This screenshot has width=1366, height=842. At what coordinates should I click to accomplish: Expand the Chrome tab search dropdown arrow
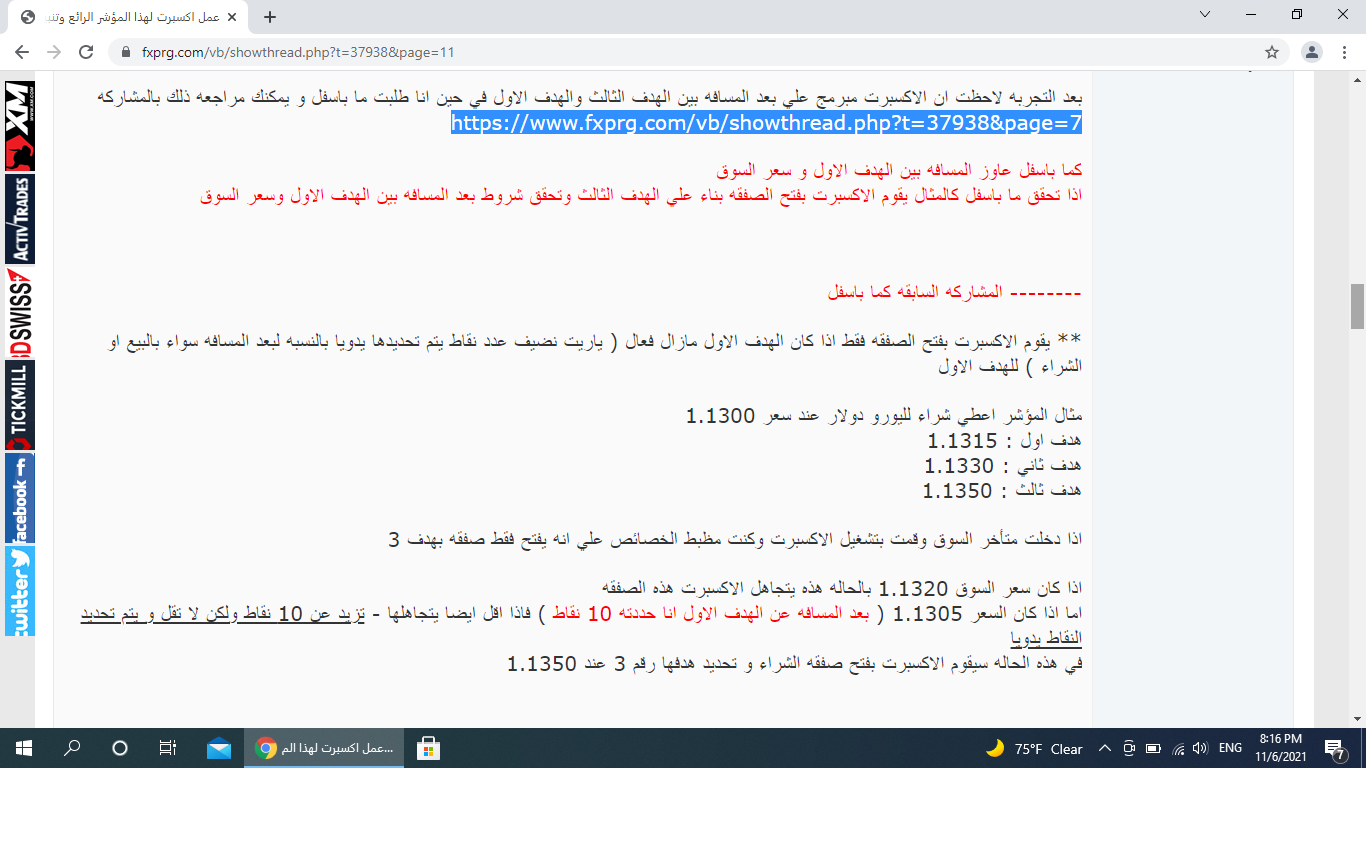[x=1205, y=15]
